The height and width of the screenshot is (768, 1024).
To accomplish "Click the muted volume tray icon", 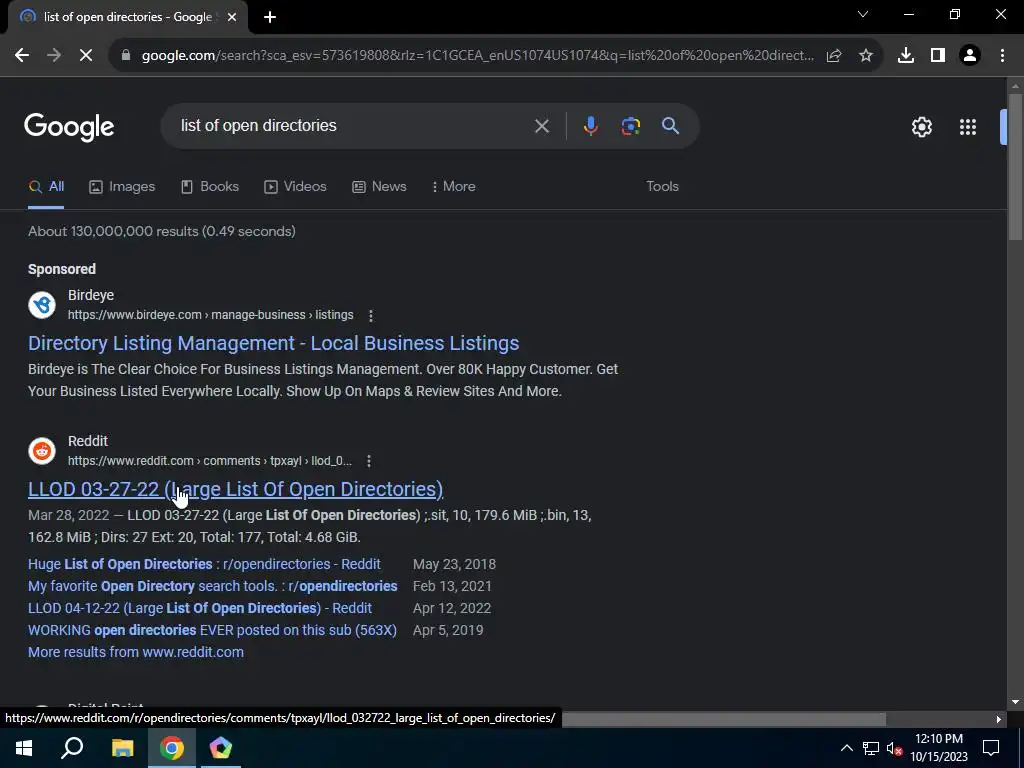I will pos(895,748).
